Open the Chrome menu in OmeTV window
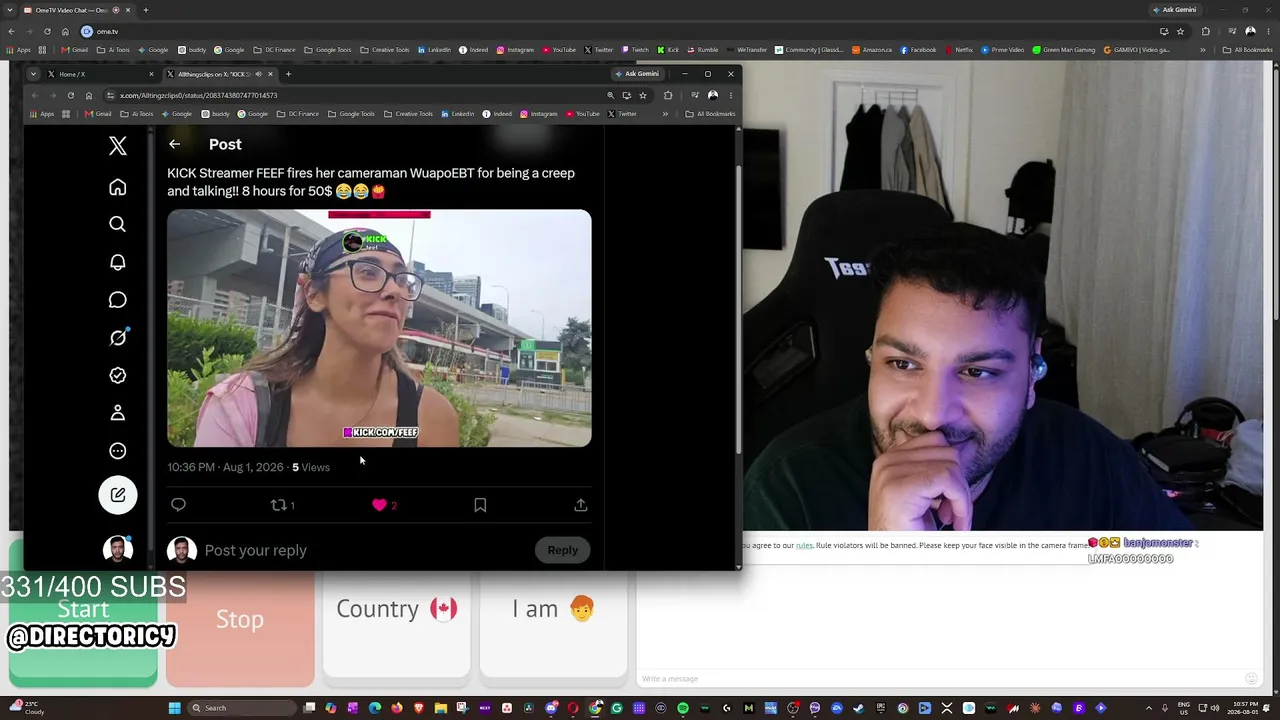Image resolution: width=1280 pixels, height=720 pixels. click(1268, 31)
